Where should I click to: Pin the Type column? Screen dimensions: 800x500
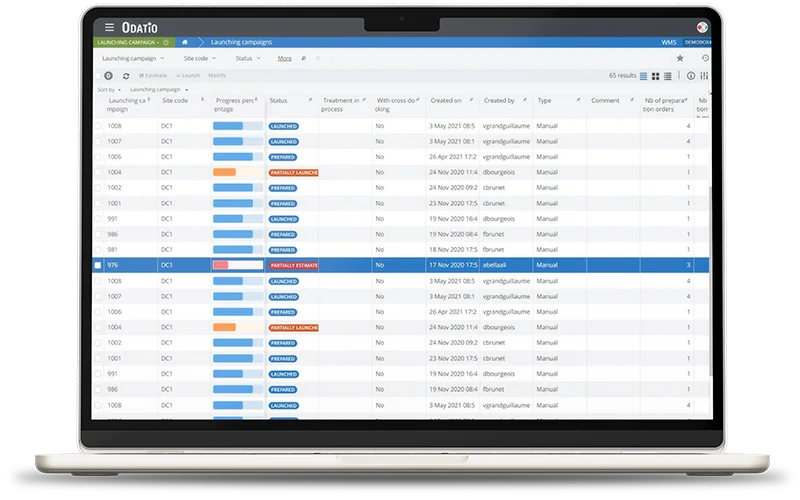pyautogui.click(x=578, y=100)
